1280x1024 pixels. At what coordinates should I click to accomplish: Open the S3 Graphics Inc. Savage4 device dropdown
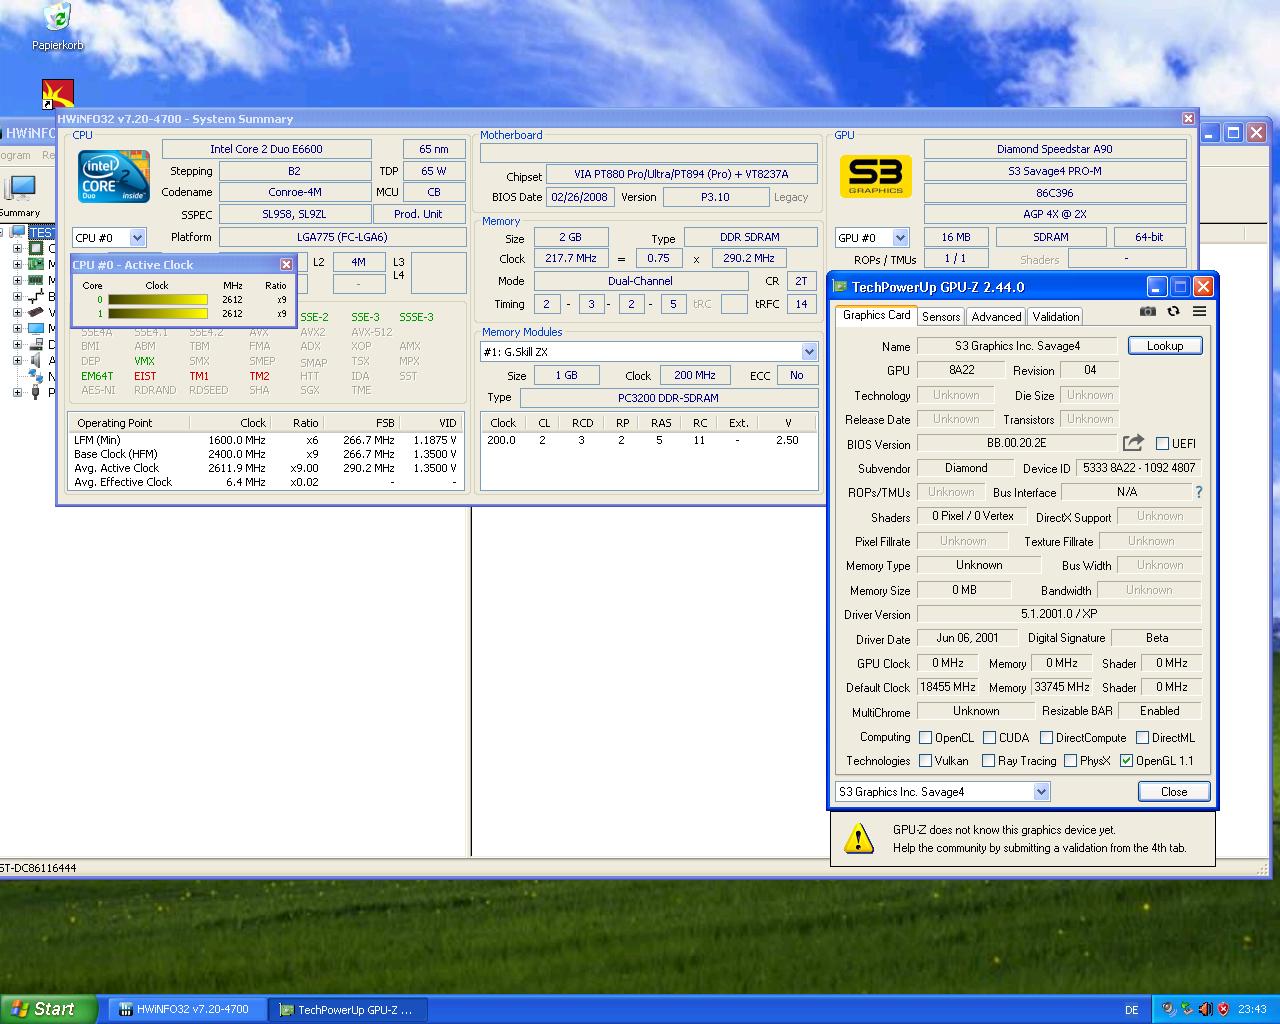click(x=1041, y=792)
